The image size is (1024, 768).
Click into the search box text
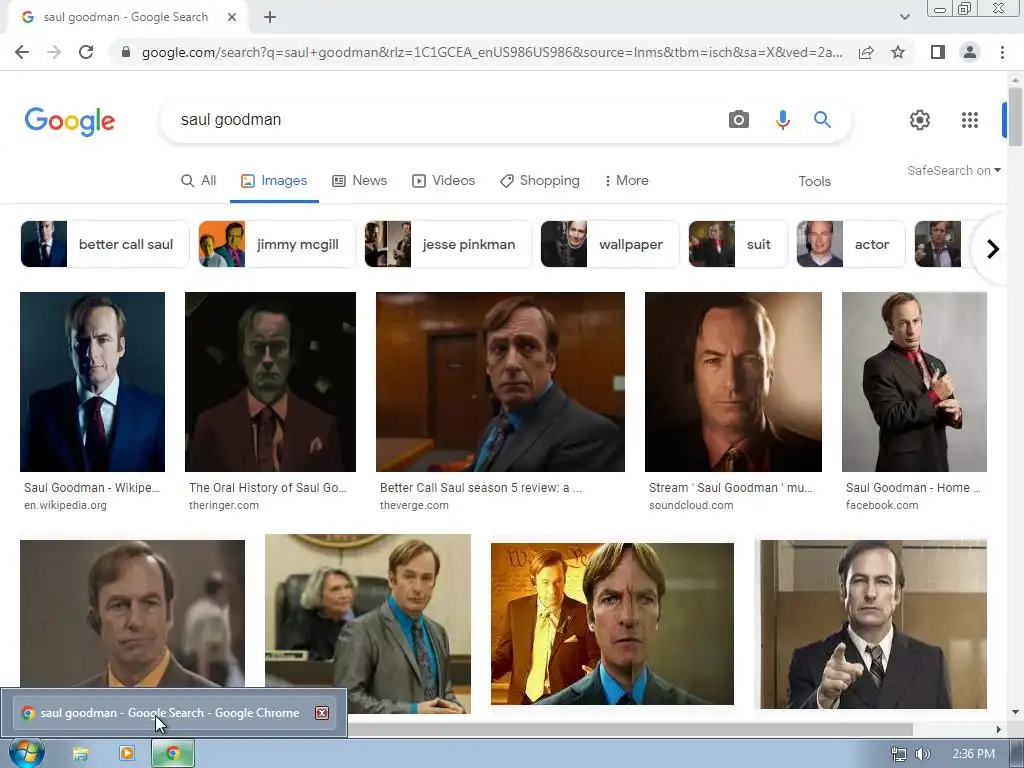[231, 120]
